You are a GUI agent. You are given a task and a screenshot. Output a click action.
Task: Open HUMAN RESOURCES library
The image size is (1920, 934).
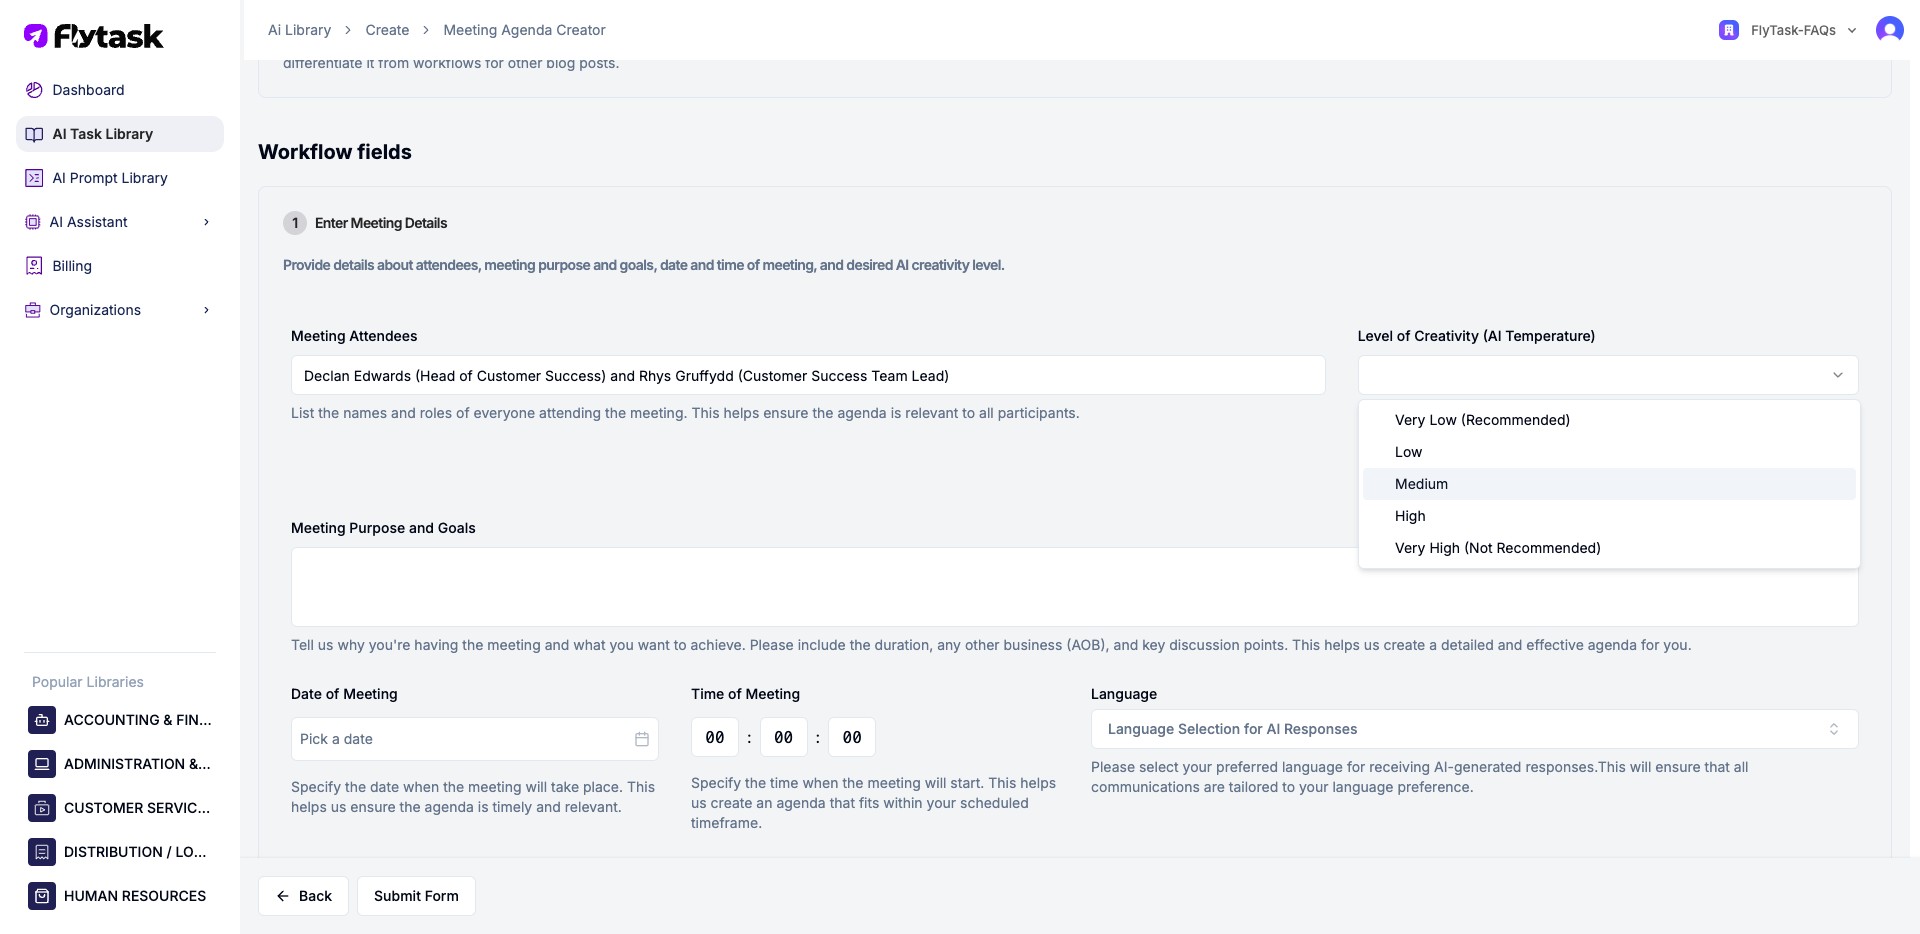120,896
